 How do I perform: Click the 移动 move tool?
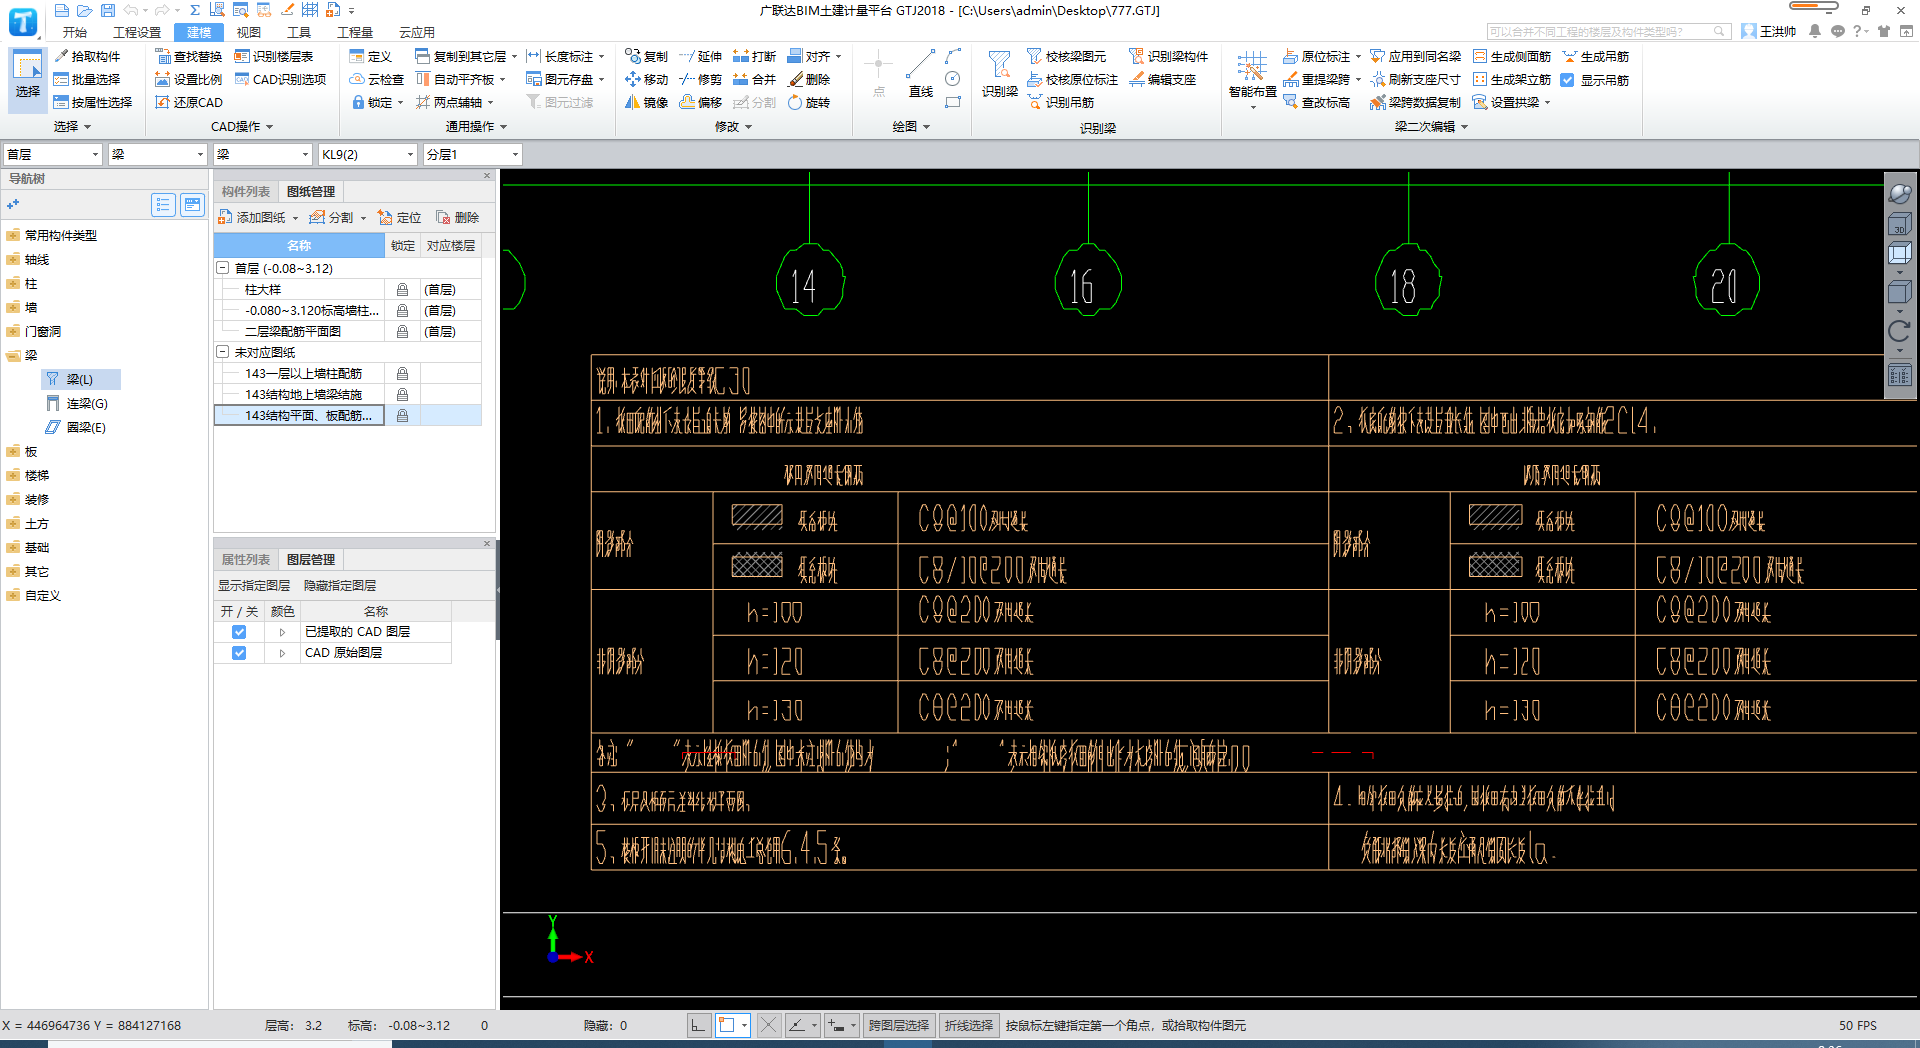point(646,79)
